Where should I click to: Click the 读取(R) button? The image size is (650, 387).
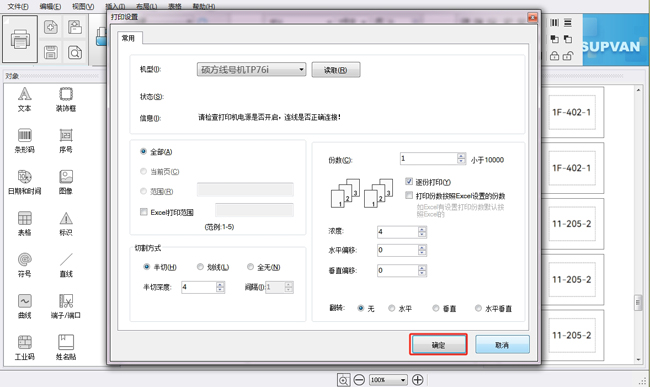(336, 70)
